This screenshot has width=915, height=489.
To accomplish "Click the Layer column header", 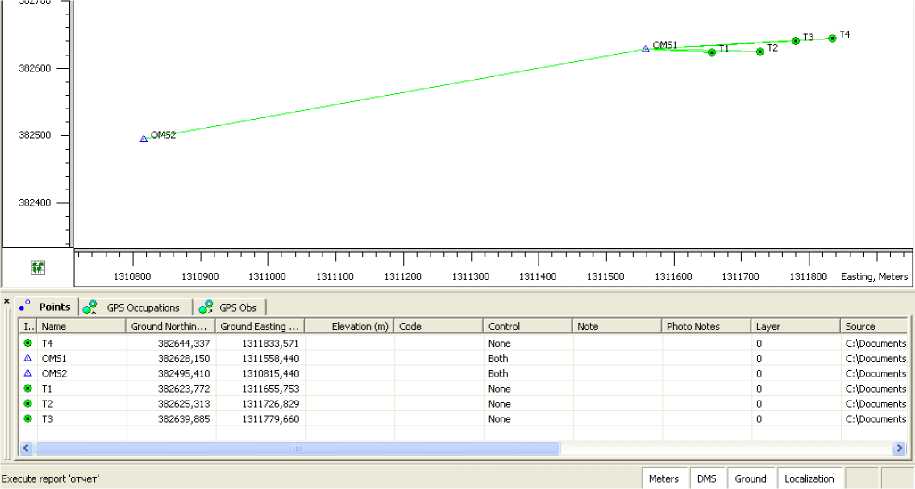I will coord(796,326).
